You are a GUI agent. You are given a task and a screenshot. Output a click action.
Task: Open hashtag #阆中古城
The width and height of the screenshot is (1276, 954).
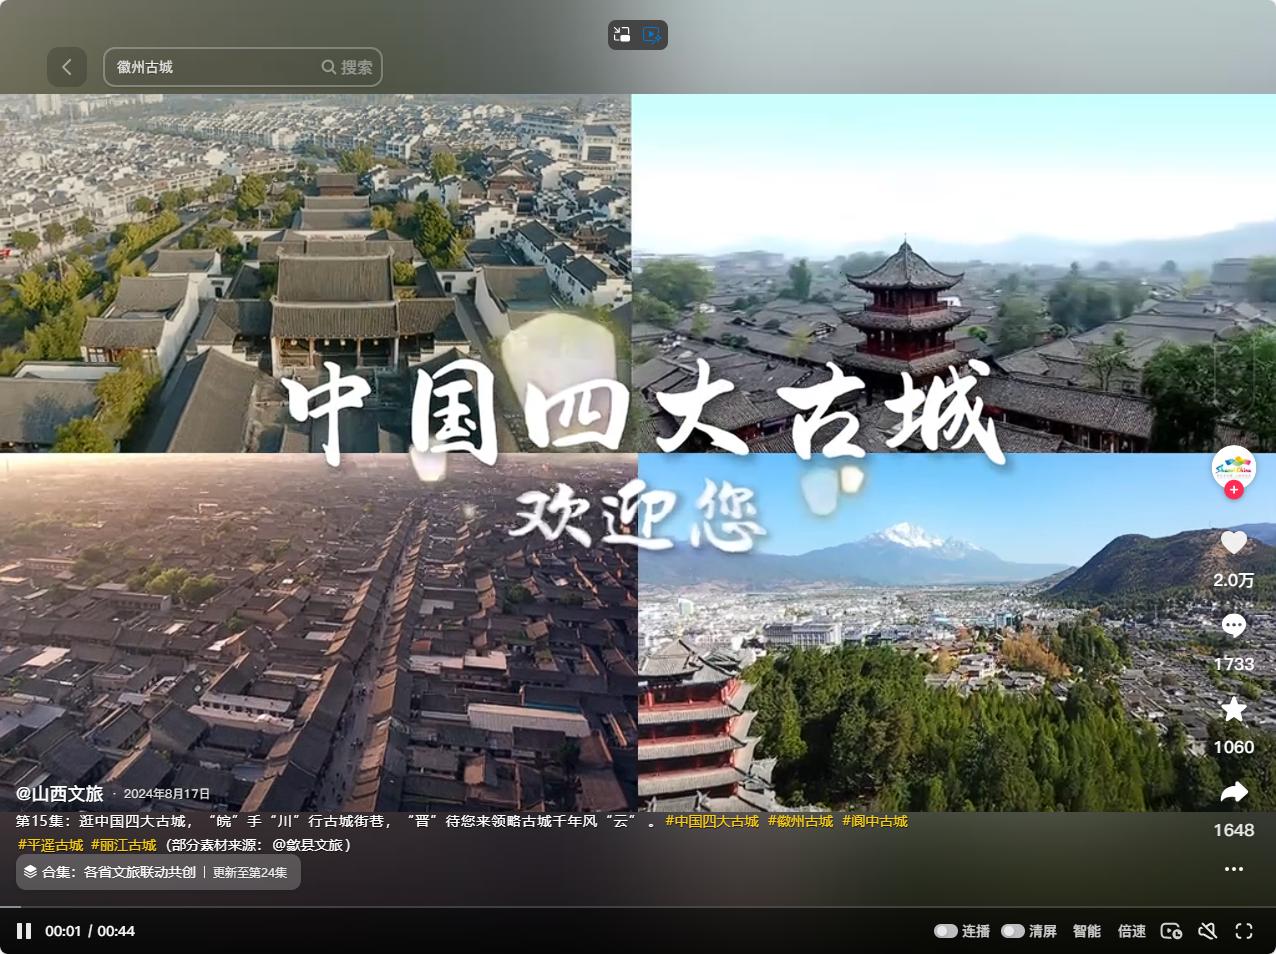tap(875, 821)
